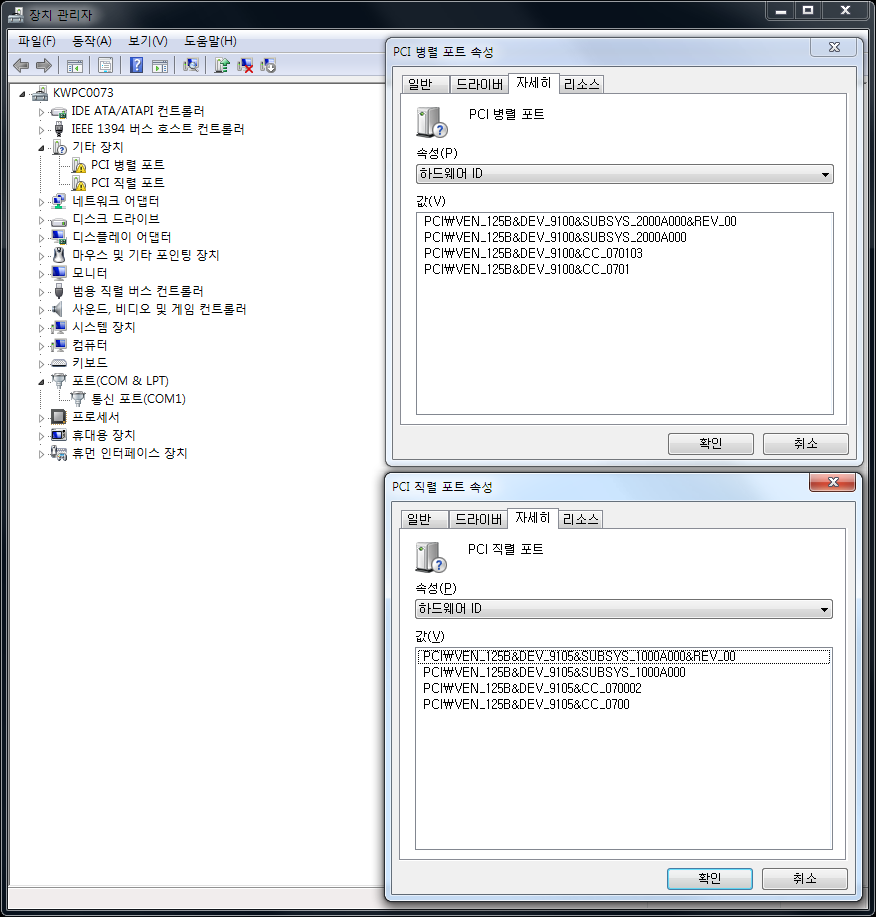
Task: Click the Scan for hardware changes icon
Action: click(191, 65)
